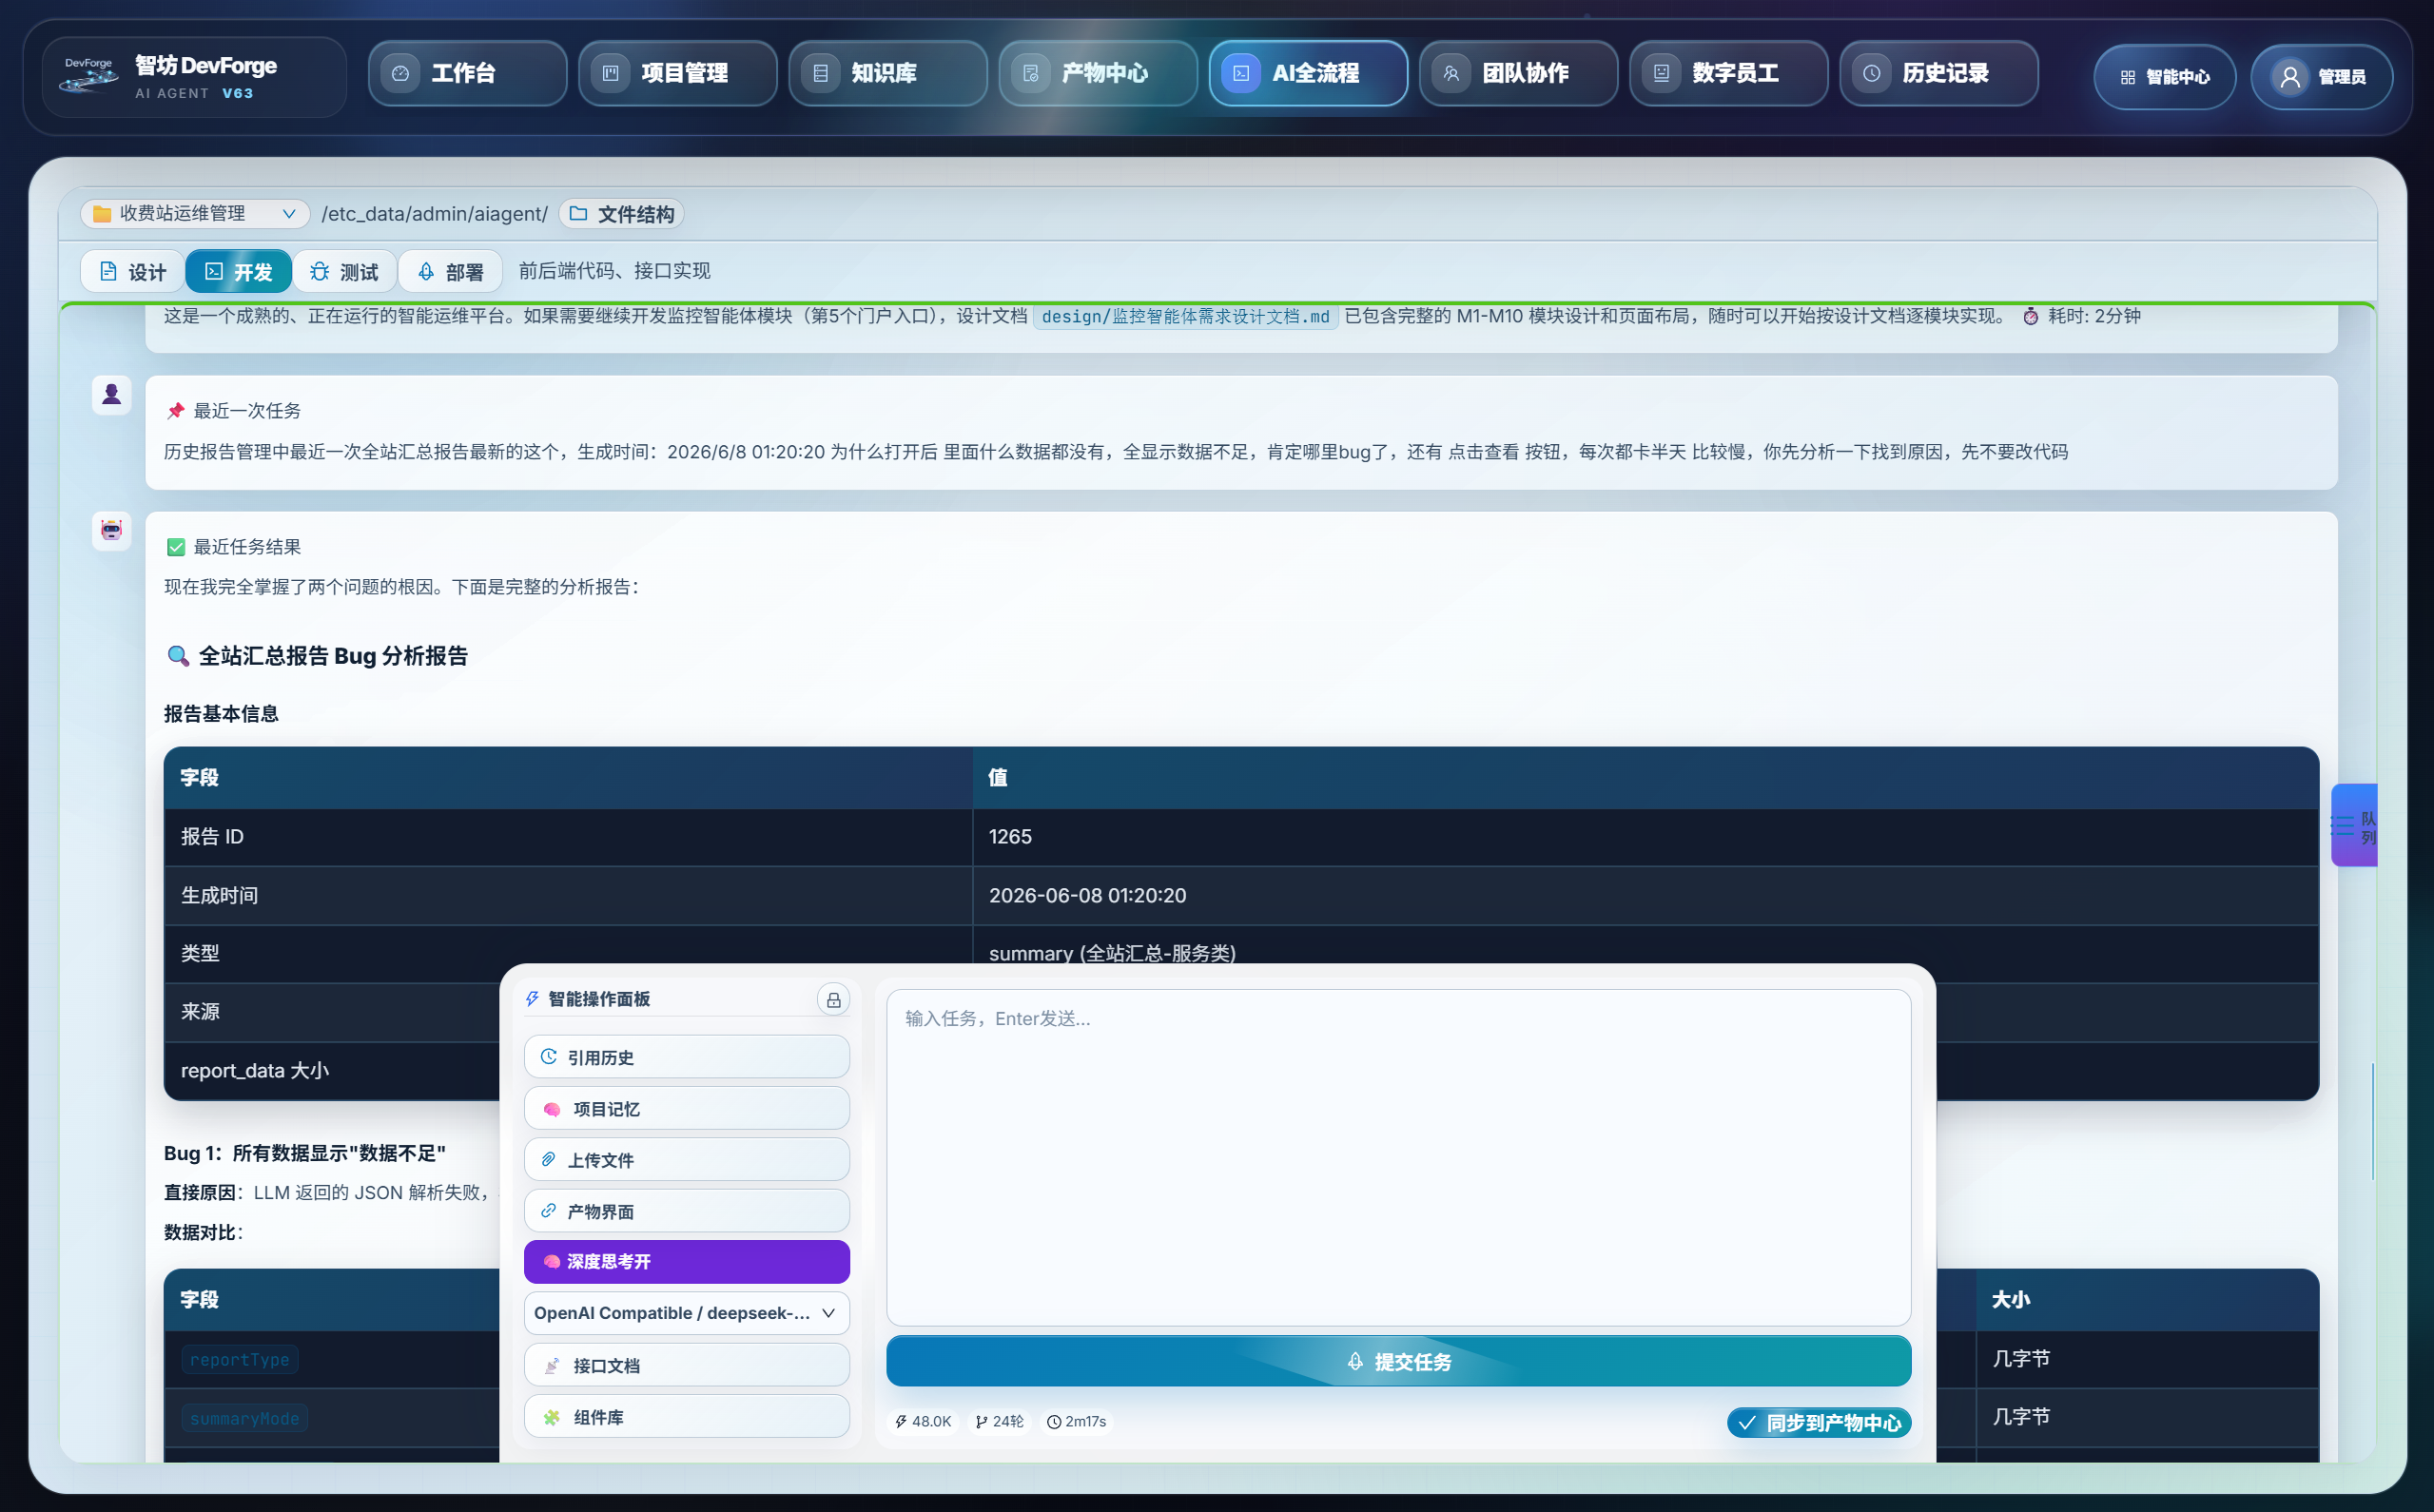
Task: Click the yellow folder icon of 收费站运维管理
Action: (x=102, y=214)
